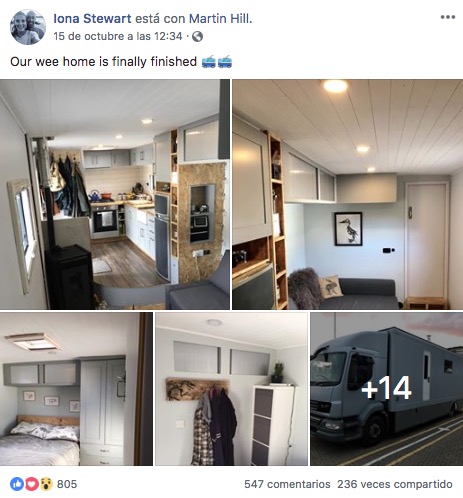Screen dimensions: 463x498
Task: Click the globe public privacy icon
Action: coord(197,36)
